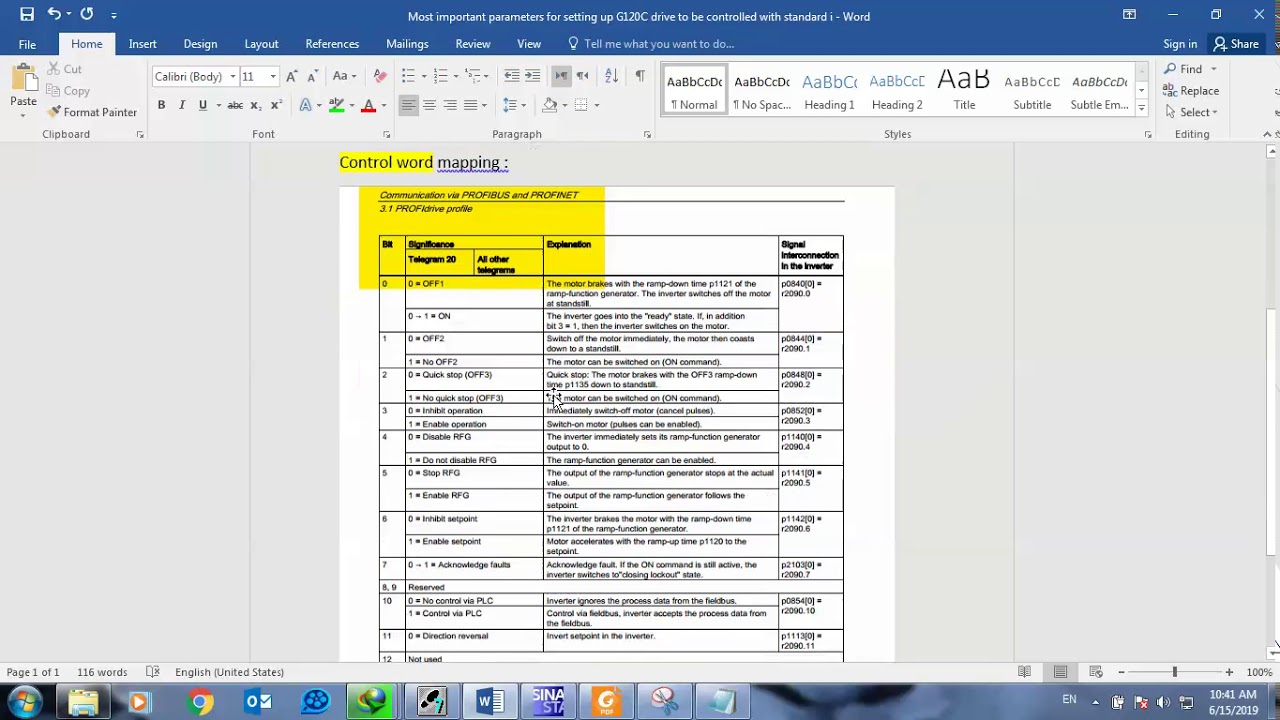Click the zoom slider handle
Screen dimensions: 1280x720
(x=1175, y=672)
